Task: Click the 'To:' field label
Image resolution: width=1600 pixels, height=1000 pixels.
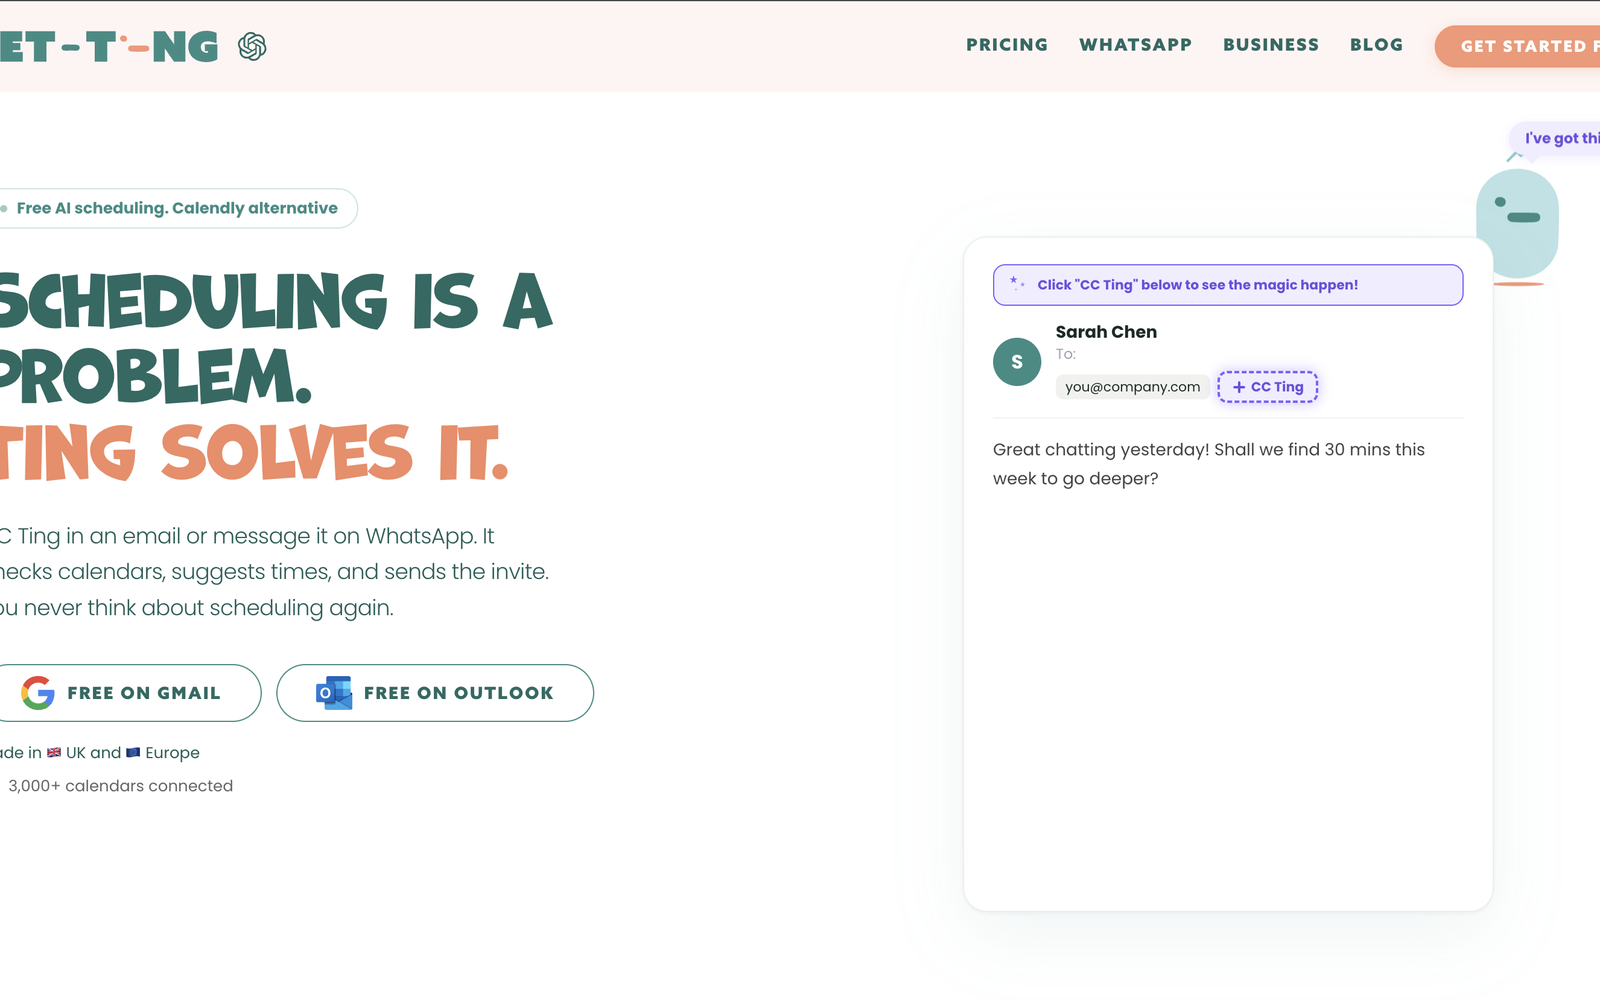Action: coord(1066,354)
